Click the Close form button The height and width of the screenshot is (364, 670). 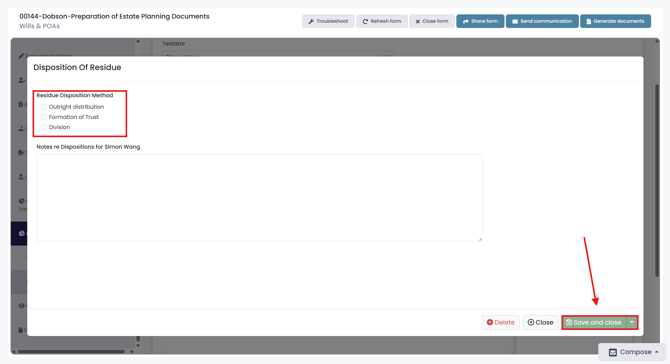(432, 21)
